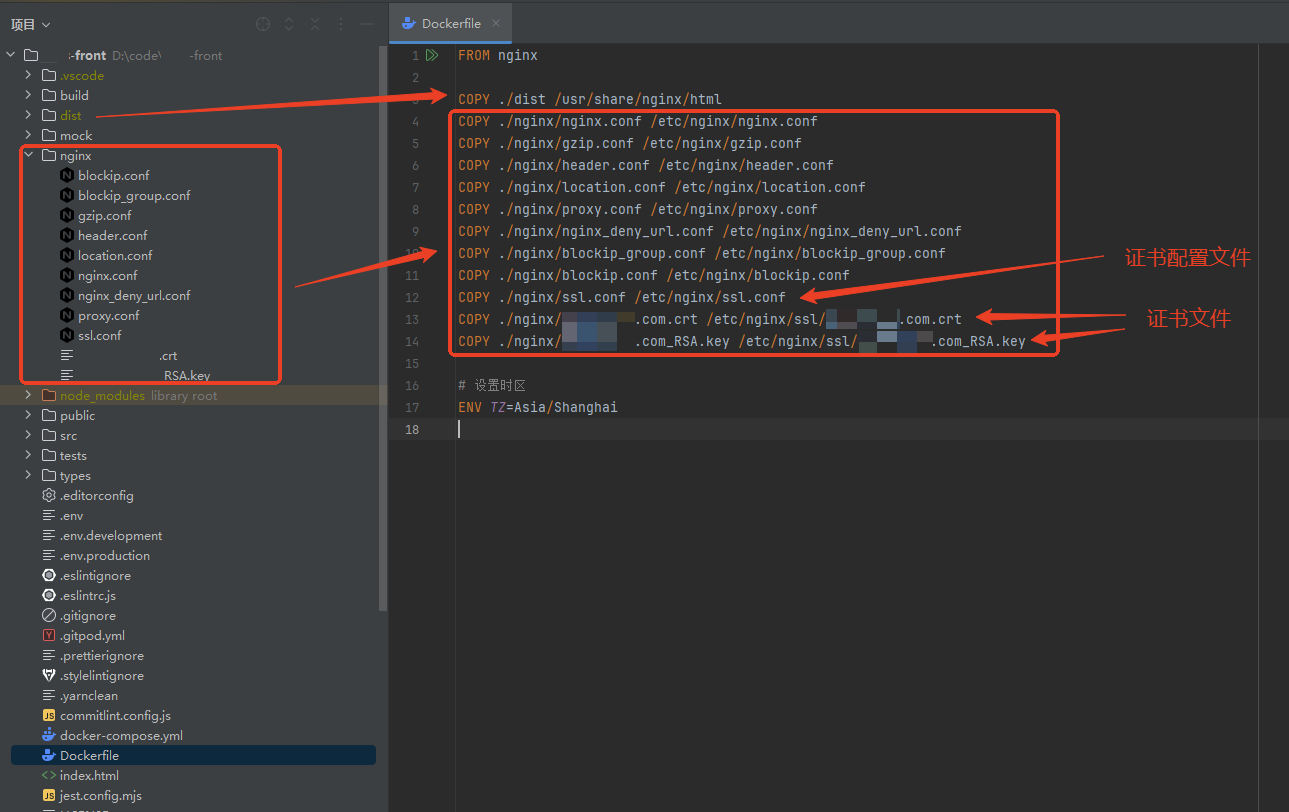
Task: Collapse the project root folder chevron
Action: 11,55
